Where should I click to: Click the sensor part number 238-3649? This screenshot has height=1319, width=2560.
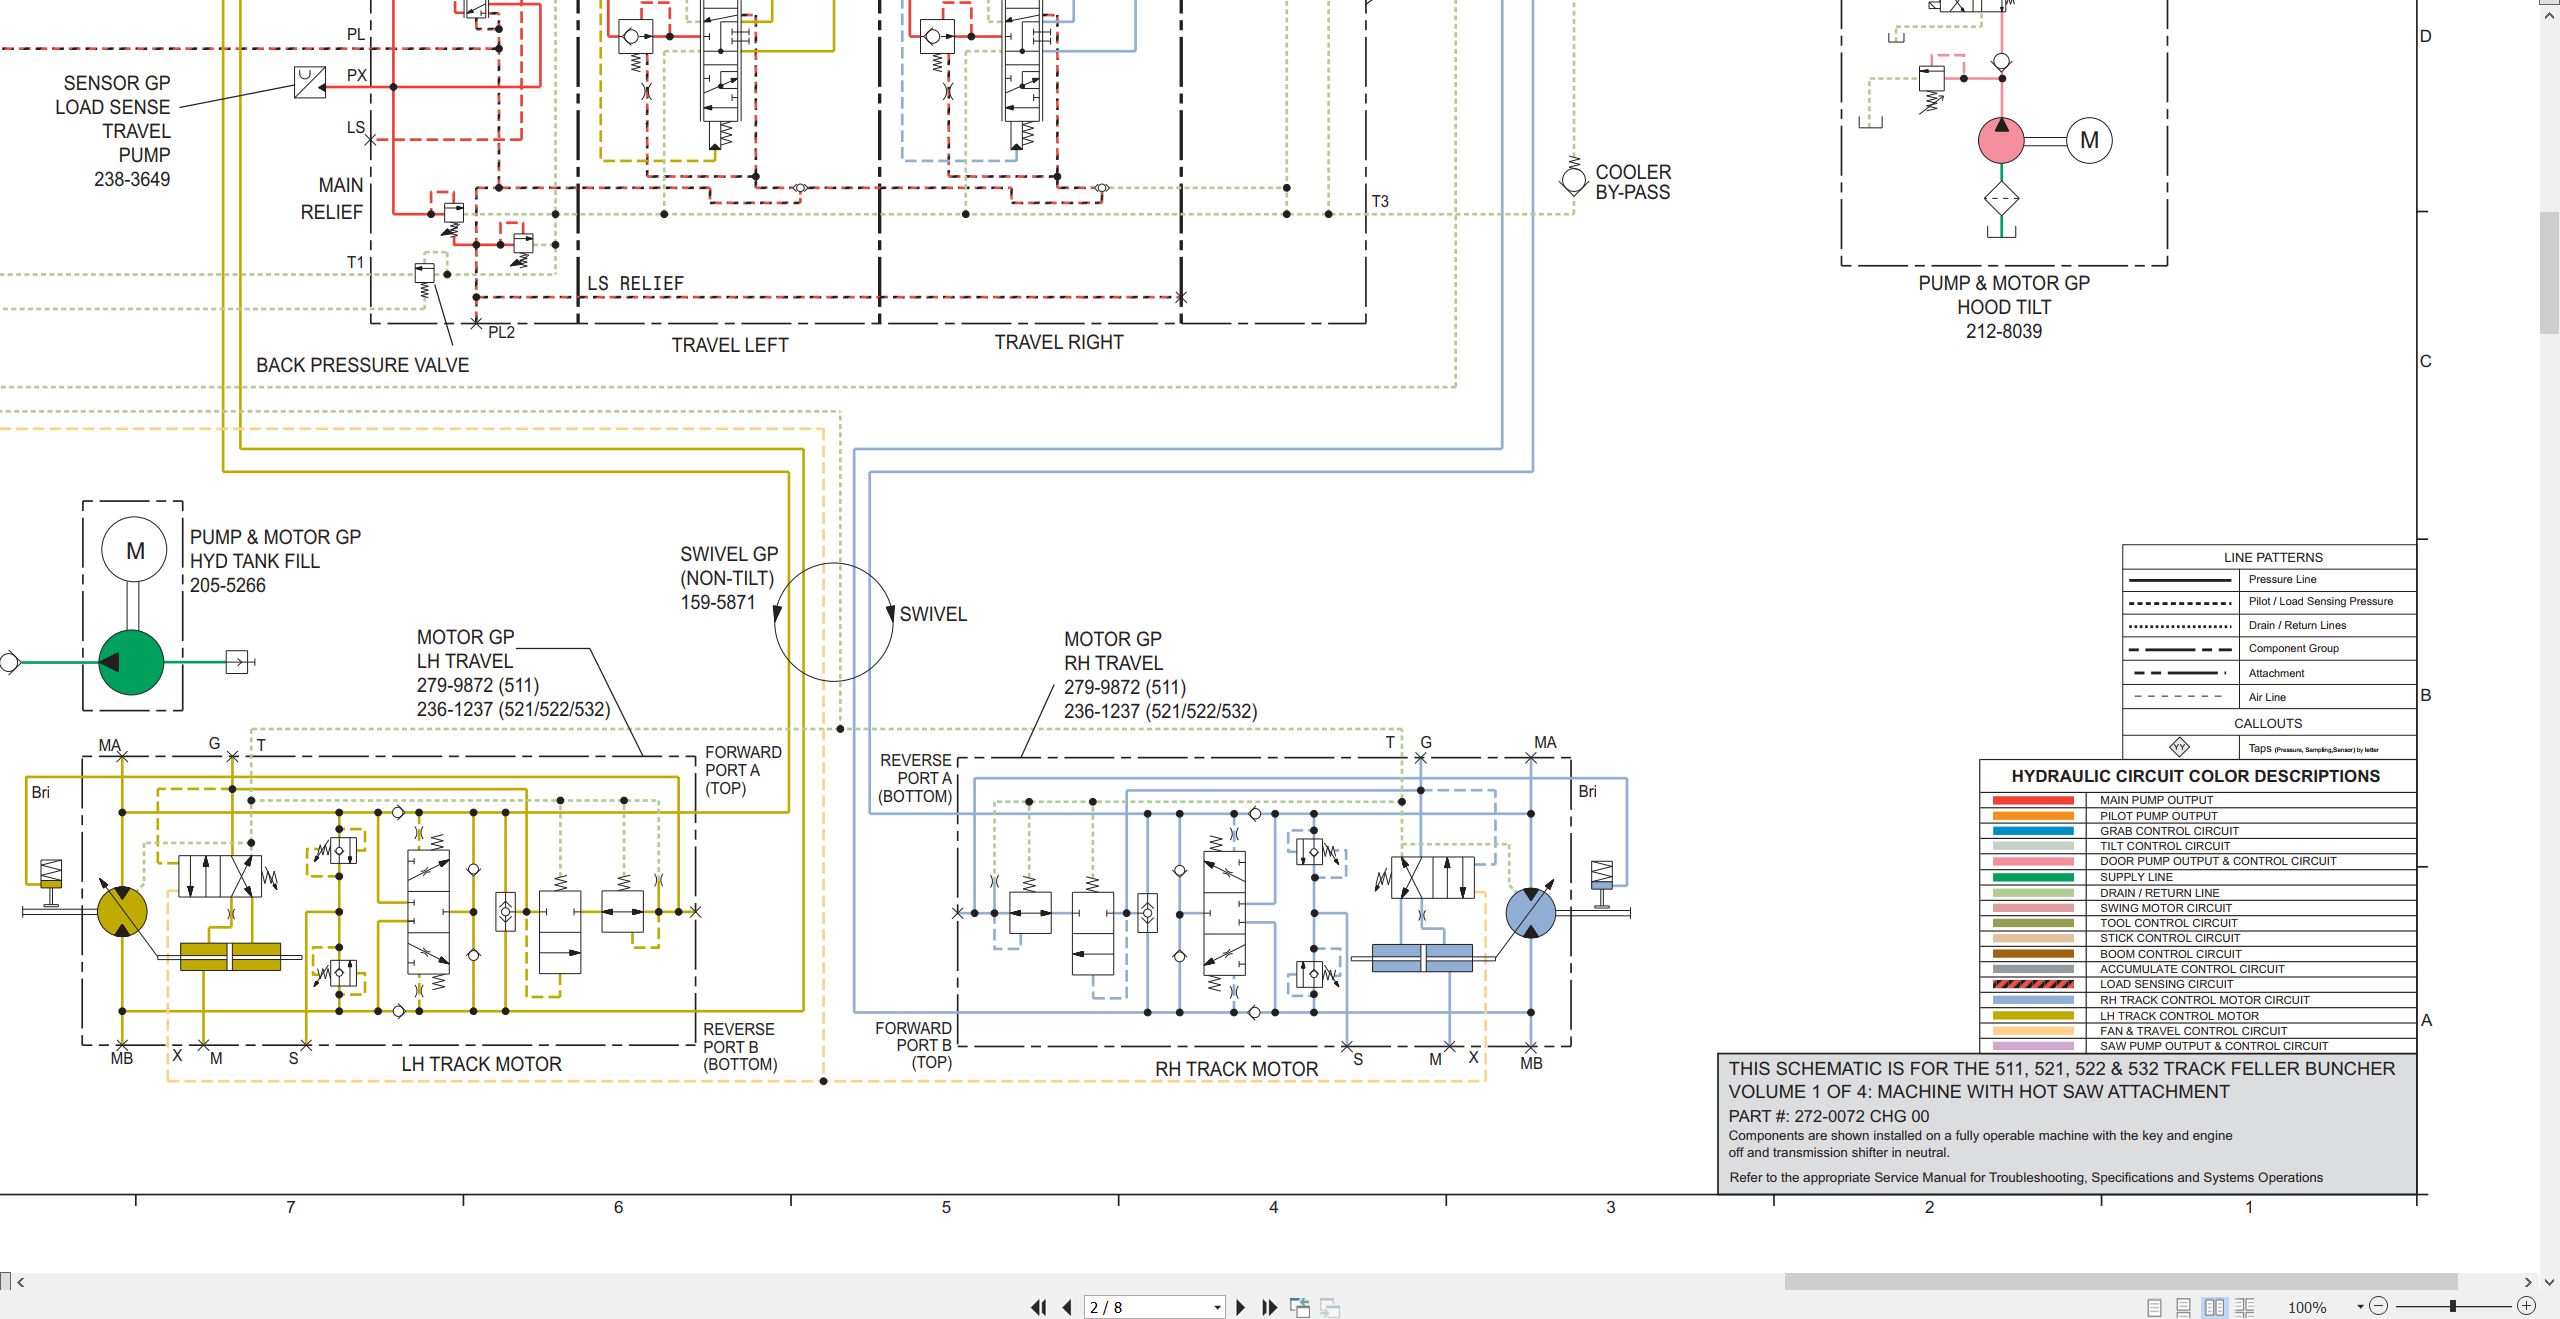(x=132, y=179)
